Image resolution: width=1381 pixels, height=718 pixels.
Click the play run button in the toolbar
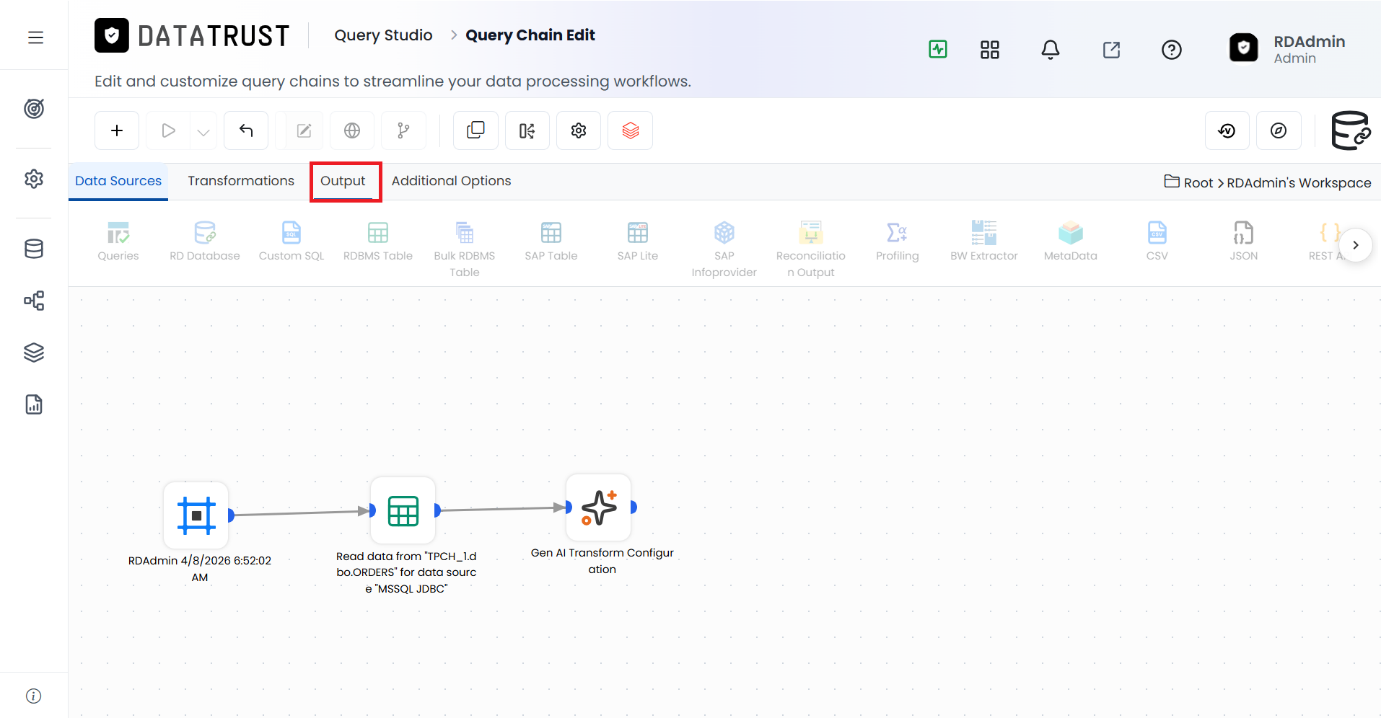tap(168, 130)
